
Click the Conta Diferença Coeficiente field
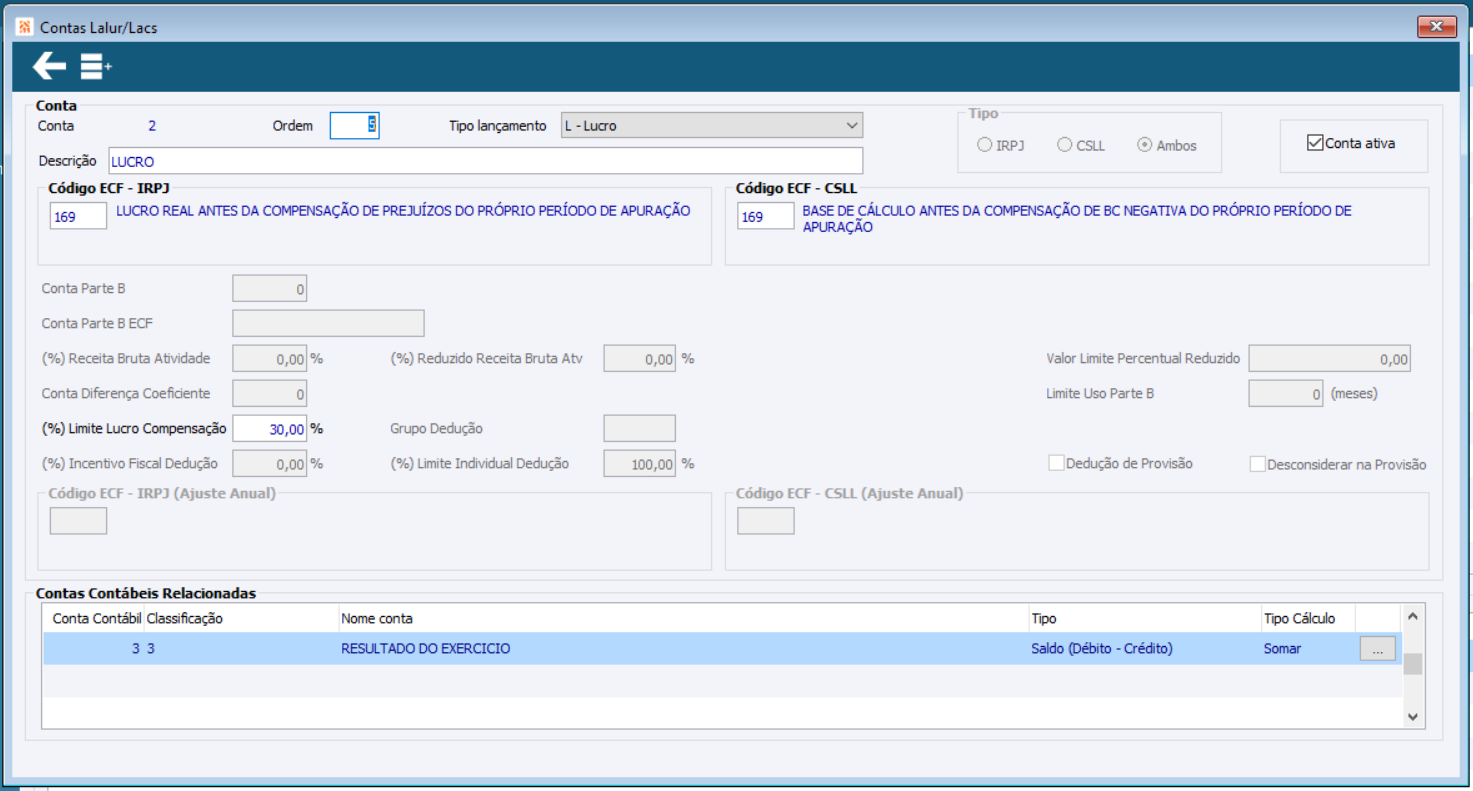pos(270,393)
